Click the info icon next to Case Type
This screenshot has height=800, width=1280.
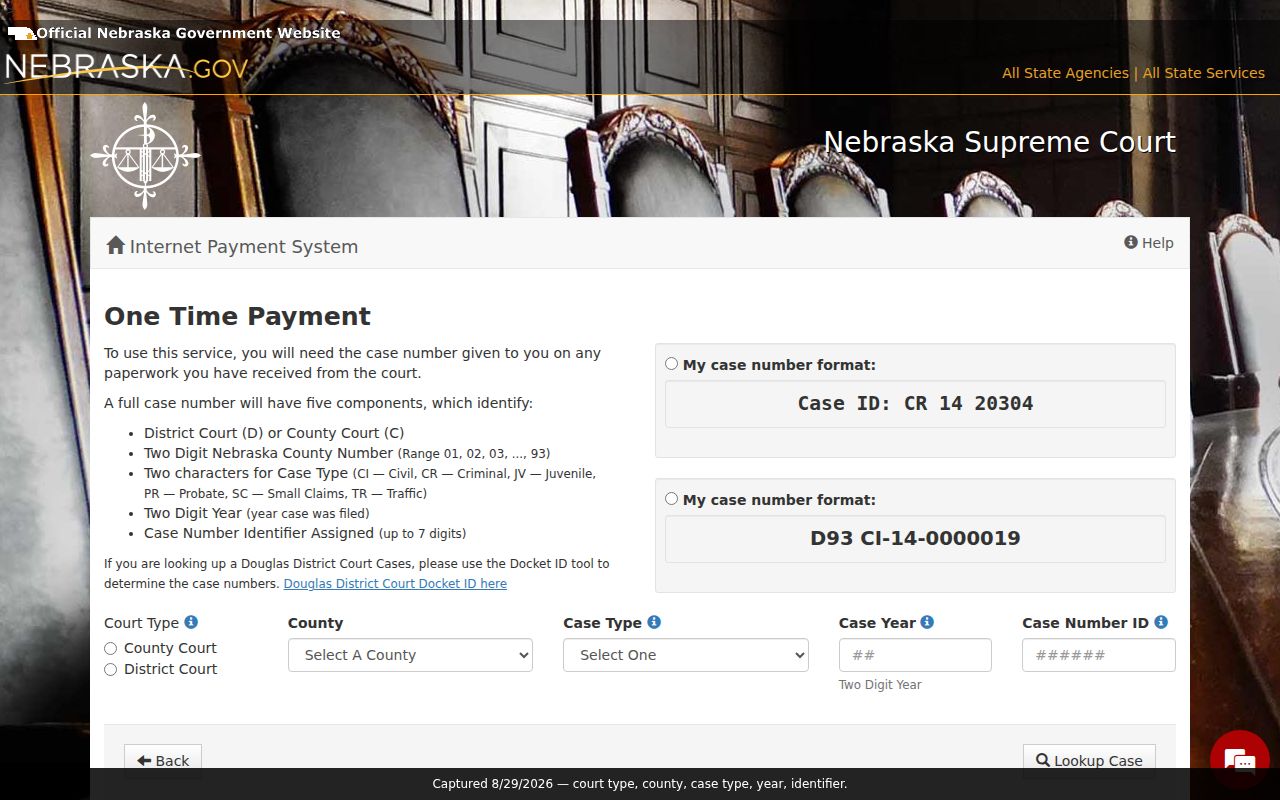(654, 622)
